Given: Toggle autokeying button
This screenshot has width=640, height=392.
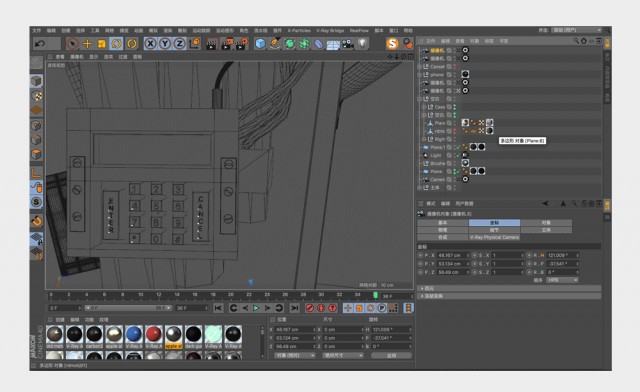Looking at the screenshot, I should (321, 308).
